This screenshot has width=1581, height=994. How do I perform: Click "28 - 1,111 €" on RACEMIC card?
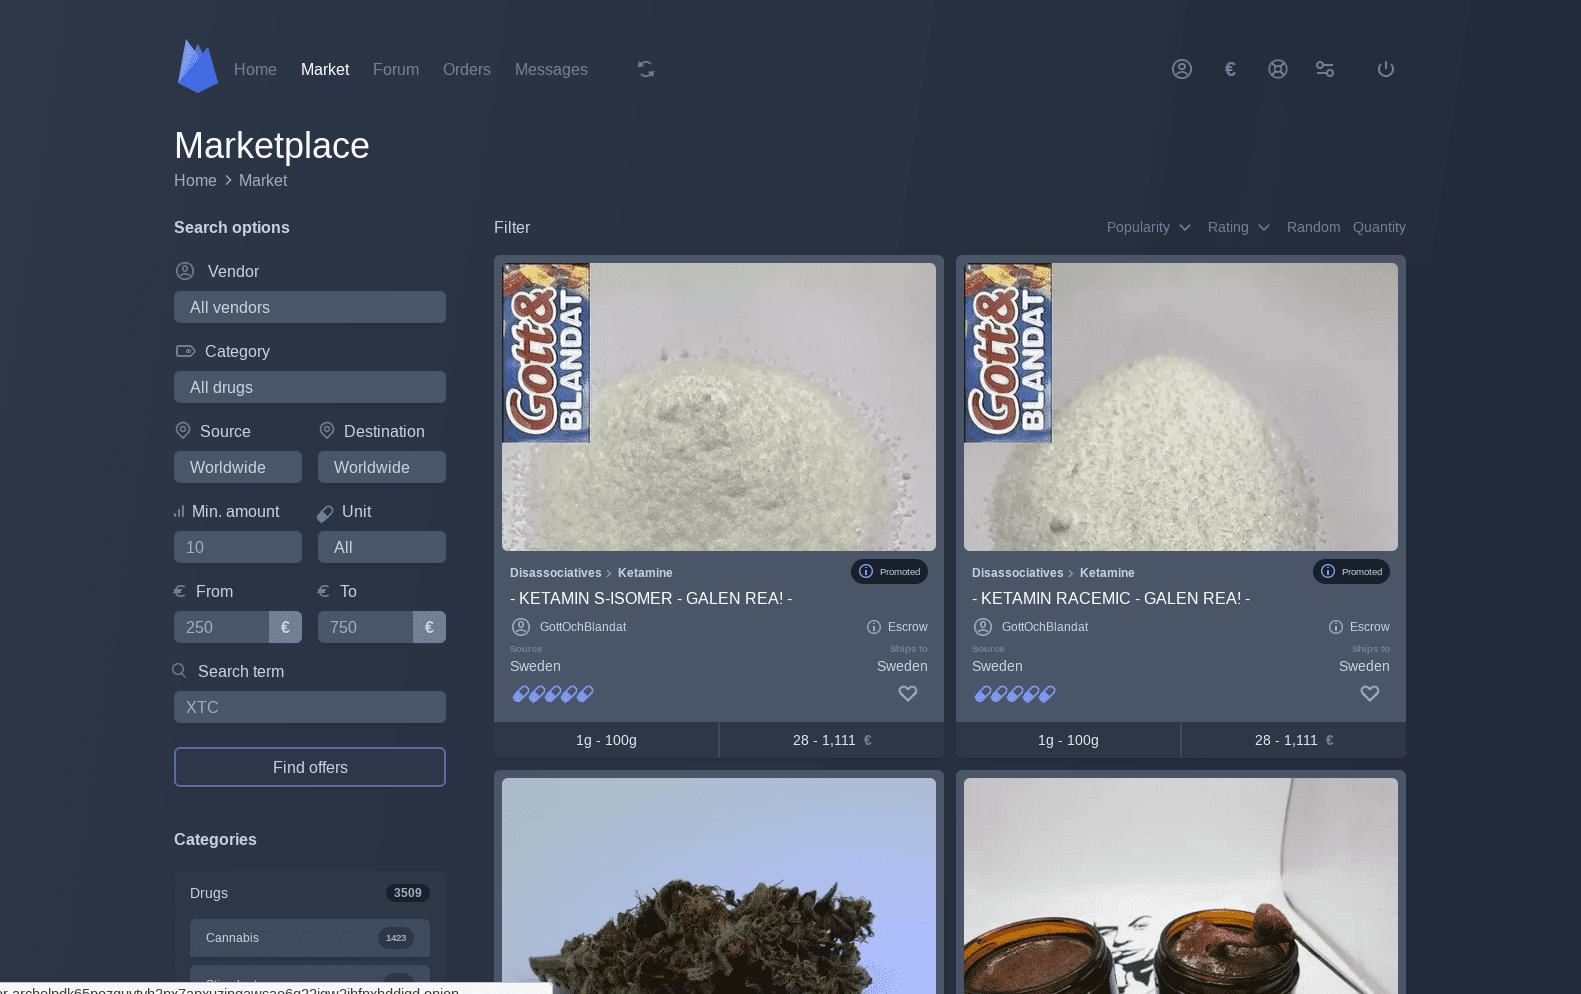pos(1293,740)
